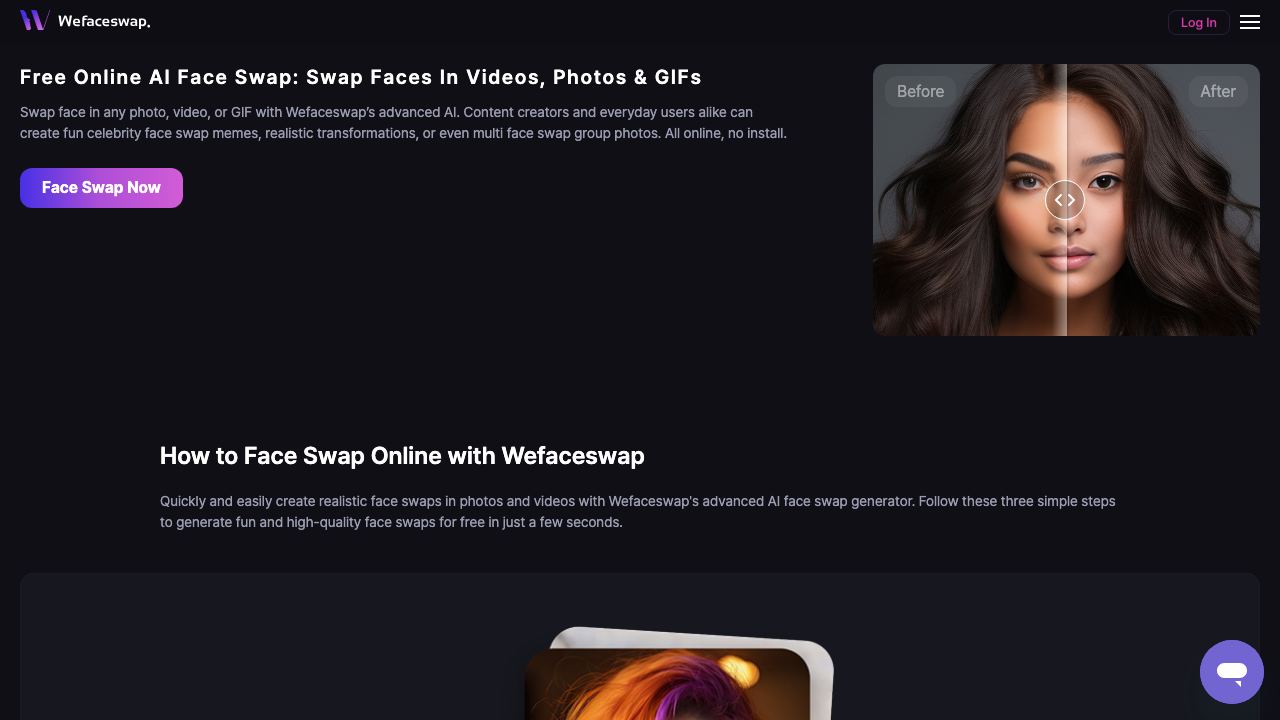Click the Wefaceswap brand name text

point(104,21)
